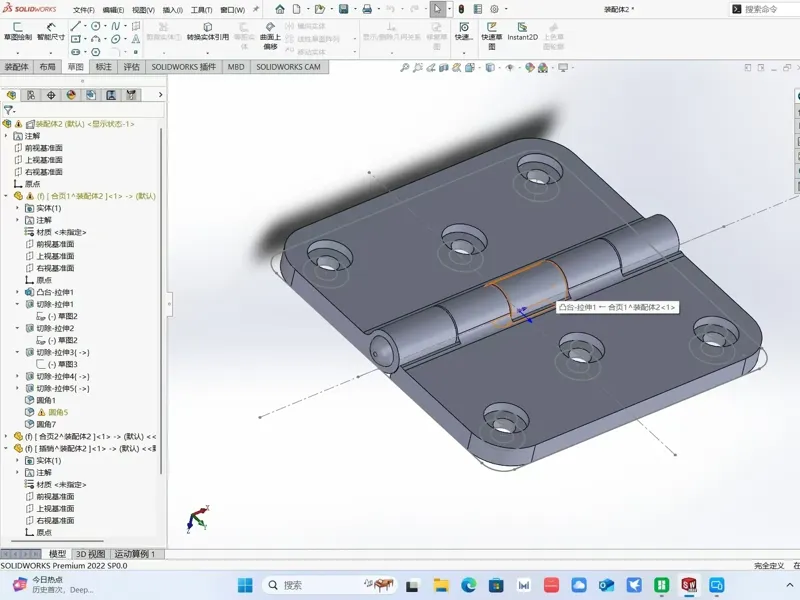This screenshot has height=600, width=800.
Task: Switch to the 评估 ribbon tab
Action: (131, 67)
